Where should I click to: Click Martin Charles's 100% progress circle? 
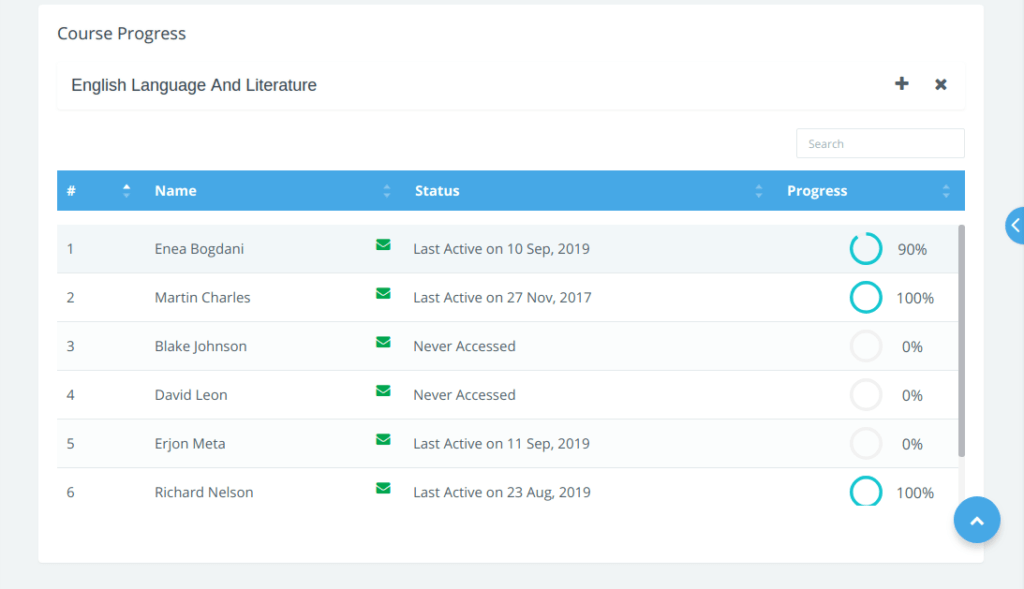(865, 297)
